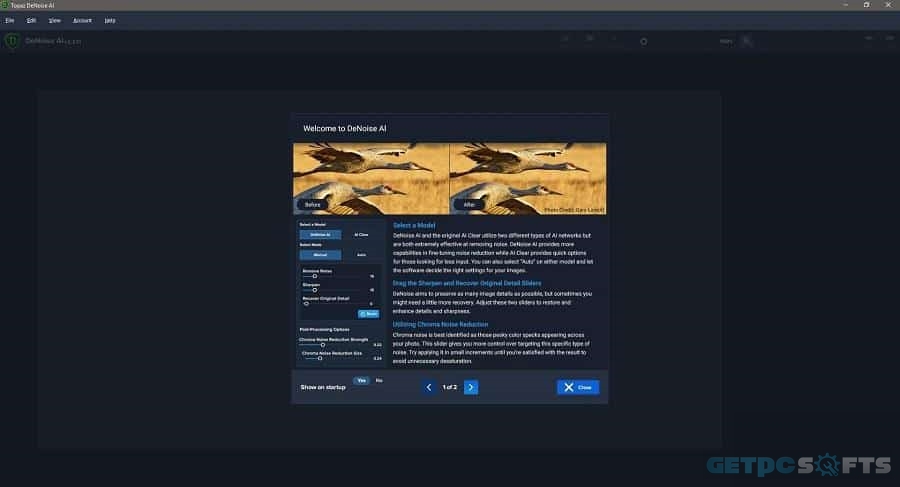Restore down the Topaz DeNoise AI window
Image resolution: width=900 pixels, height=487 pixels.
pos(866,5)
